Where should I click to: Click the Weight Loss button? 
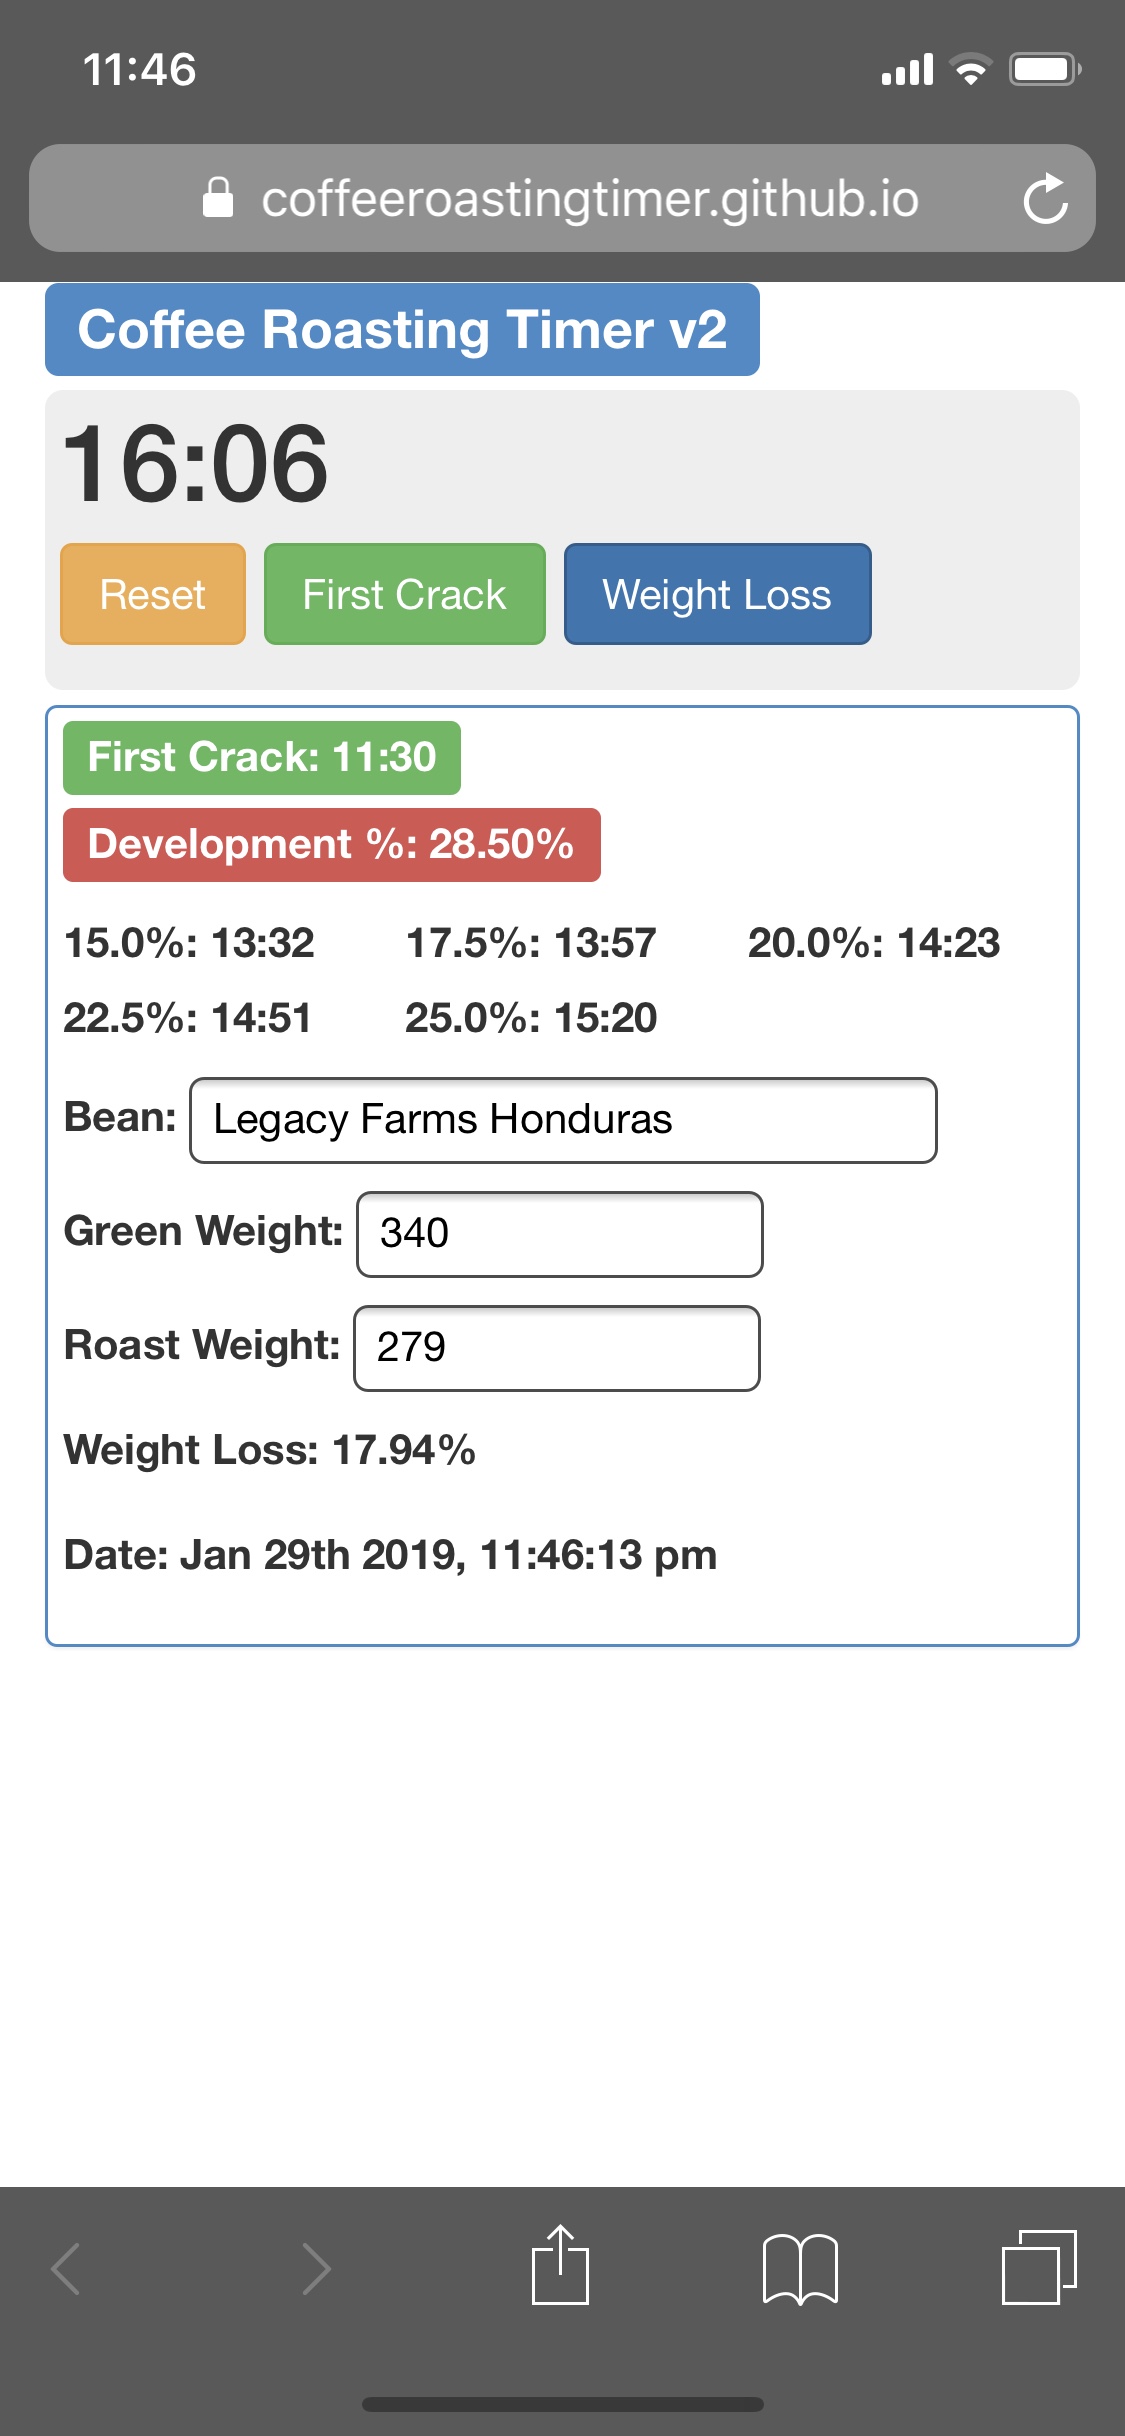tap(718, 594)
